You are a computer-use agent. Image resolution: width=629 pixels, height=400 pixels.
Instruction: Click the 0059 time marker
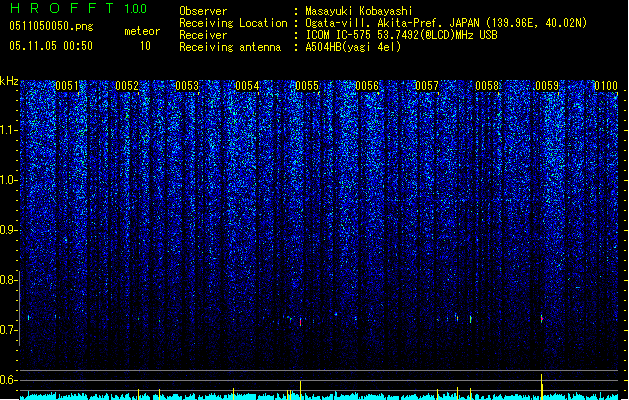[x=547, y=86]
